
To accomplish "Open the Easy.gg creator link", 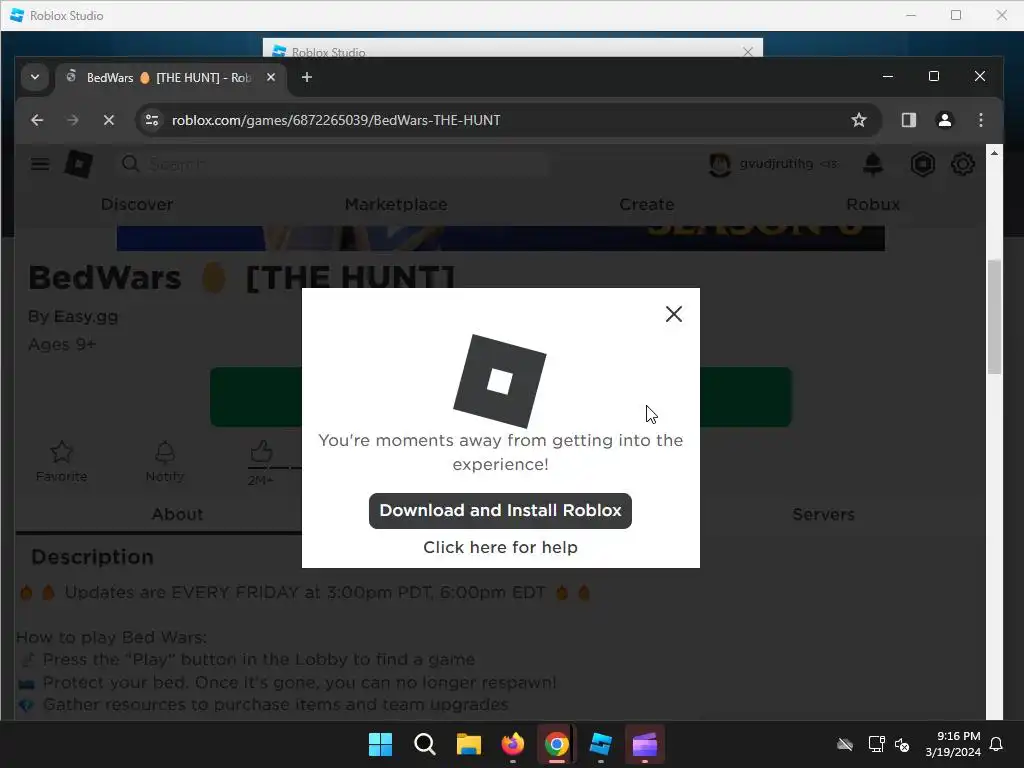I will (86, 317).
